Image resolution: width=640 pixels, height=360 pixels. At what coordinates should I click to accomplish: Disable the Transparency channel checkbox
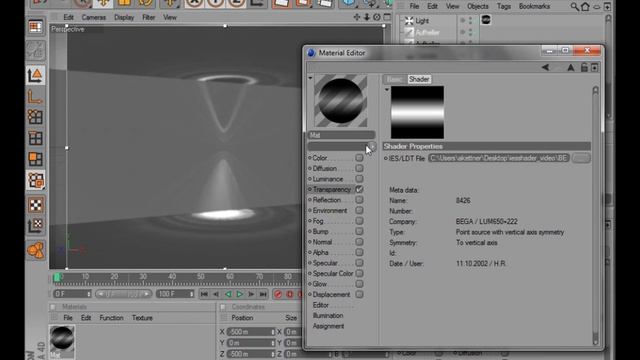pyautogui.click(x=359, y=189)
